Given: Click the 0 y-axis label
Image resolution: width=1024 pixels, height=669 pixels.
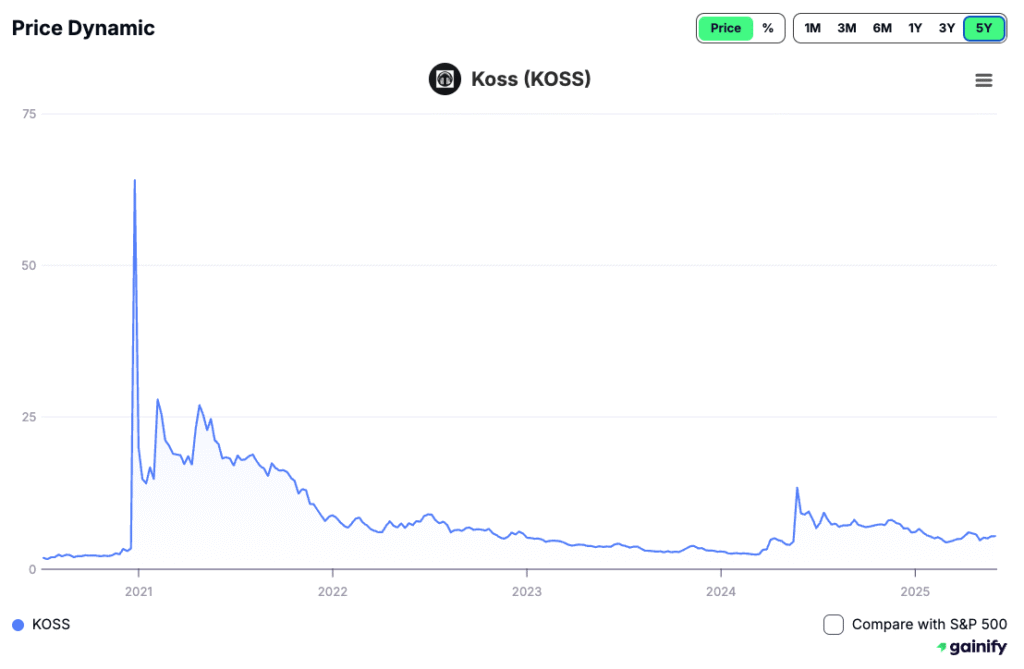Looking at the screenshot, I should [x=32, y=569].
